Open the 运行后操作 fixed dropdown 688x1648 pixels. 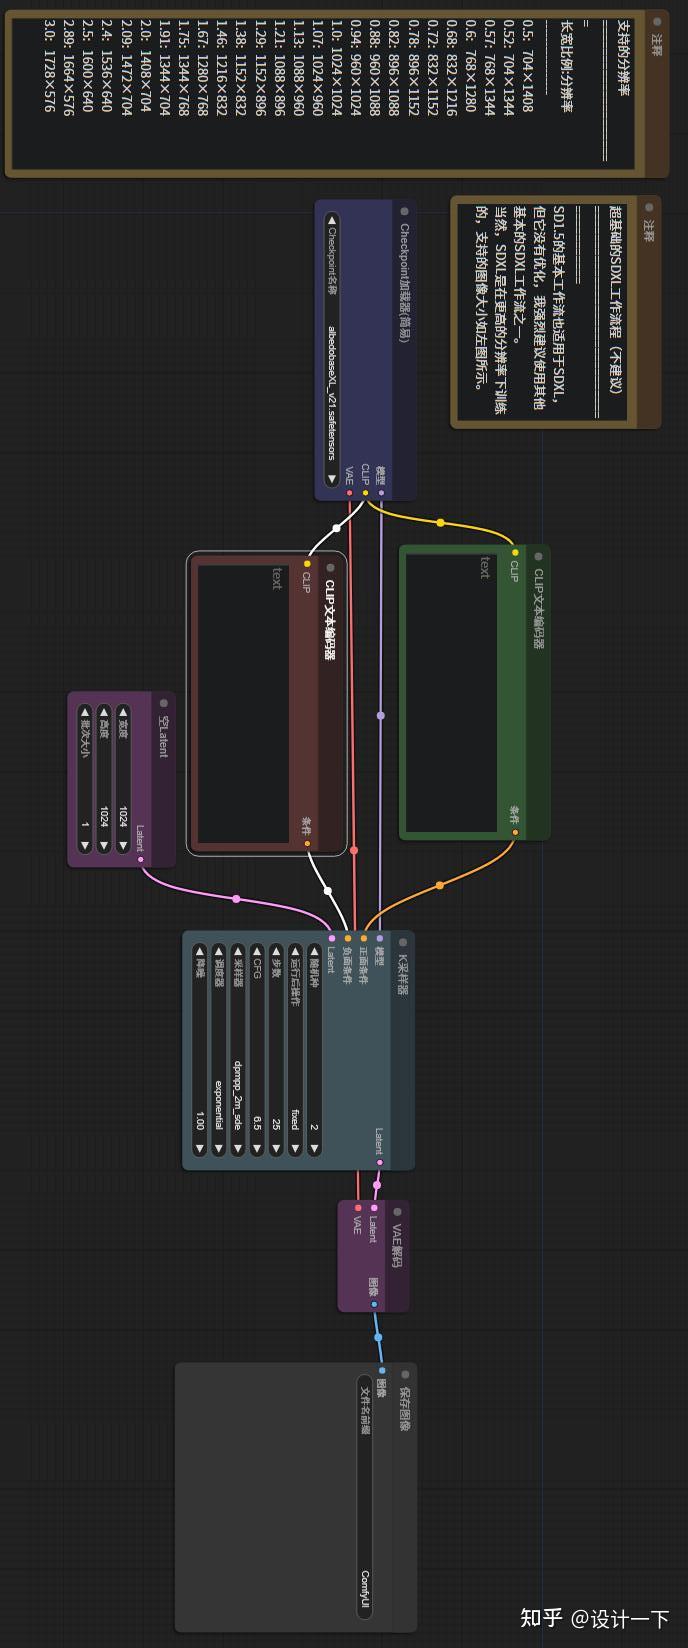[x=295, y=1050]
